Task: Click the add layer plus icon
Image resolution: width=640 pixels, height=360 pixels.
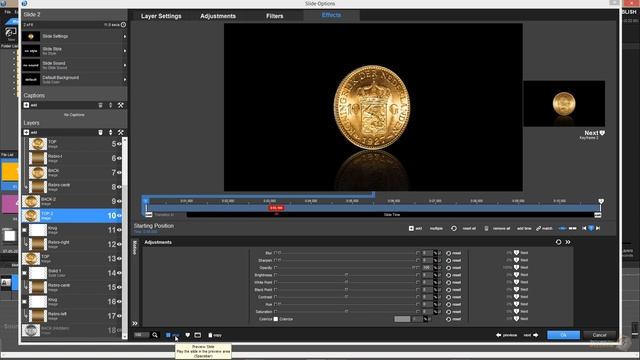Action: [27, 133]
